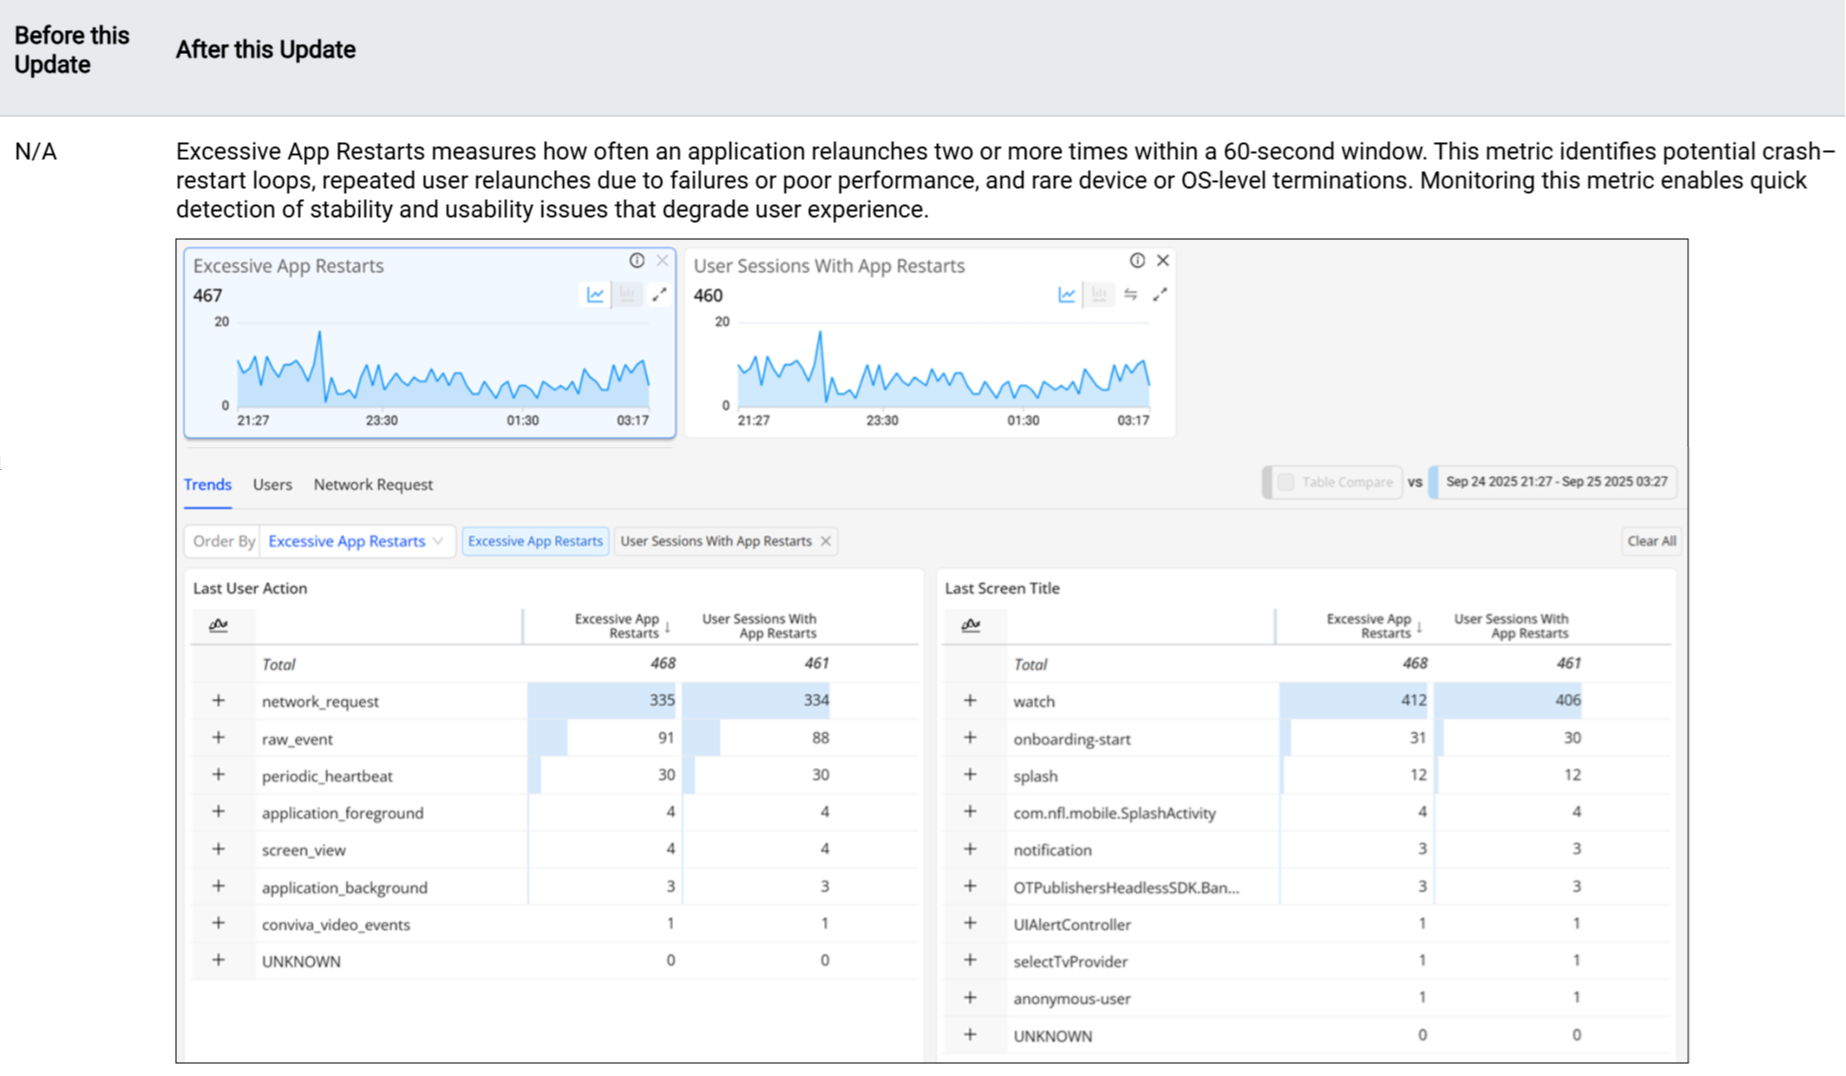Click trend icon in Last Screen Title table
The height and width of the screenshot is (1076, 1846).
click(970, 626)
